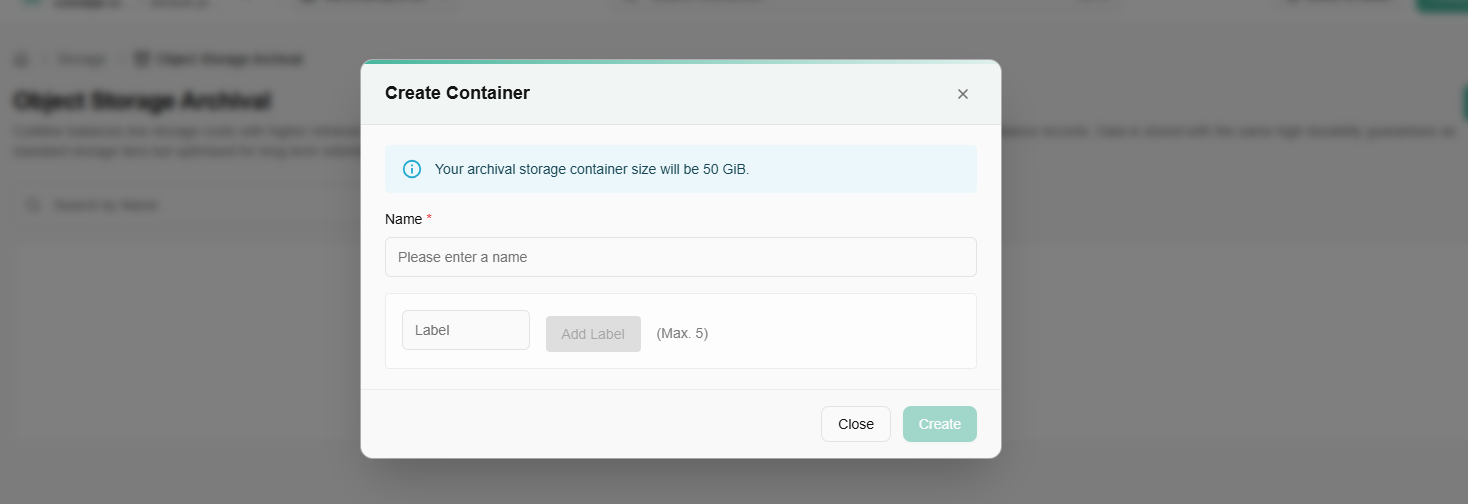
Task: Click into the Label text box
Action: [465, 330]
